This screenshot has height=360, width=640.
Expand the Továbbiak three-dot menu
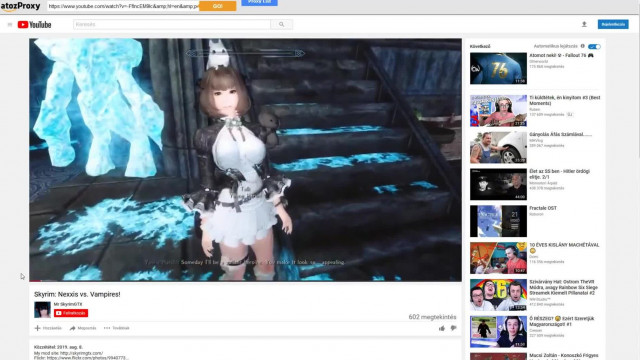[x=116, y=328]
